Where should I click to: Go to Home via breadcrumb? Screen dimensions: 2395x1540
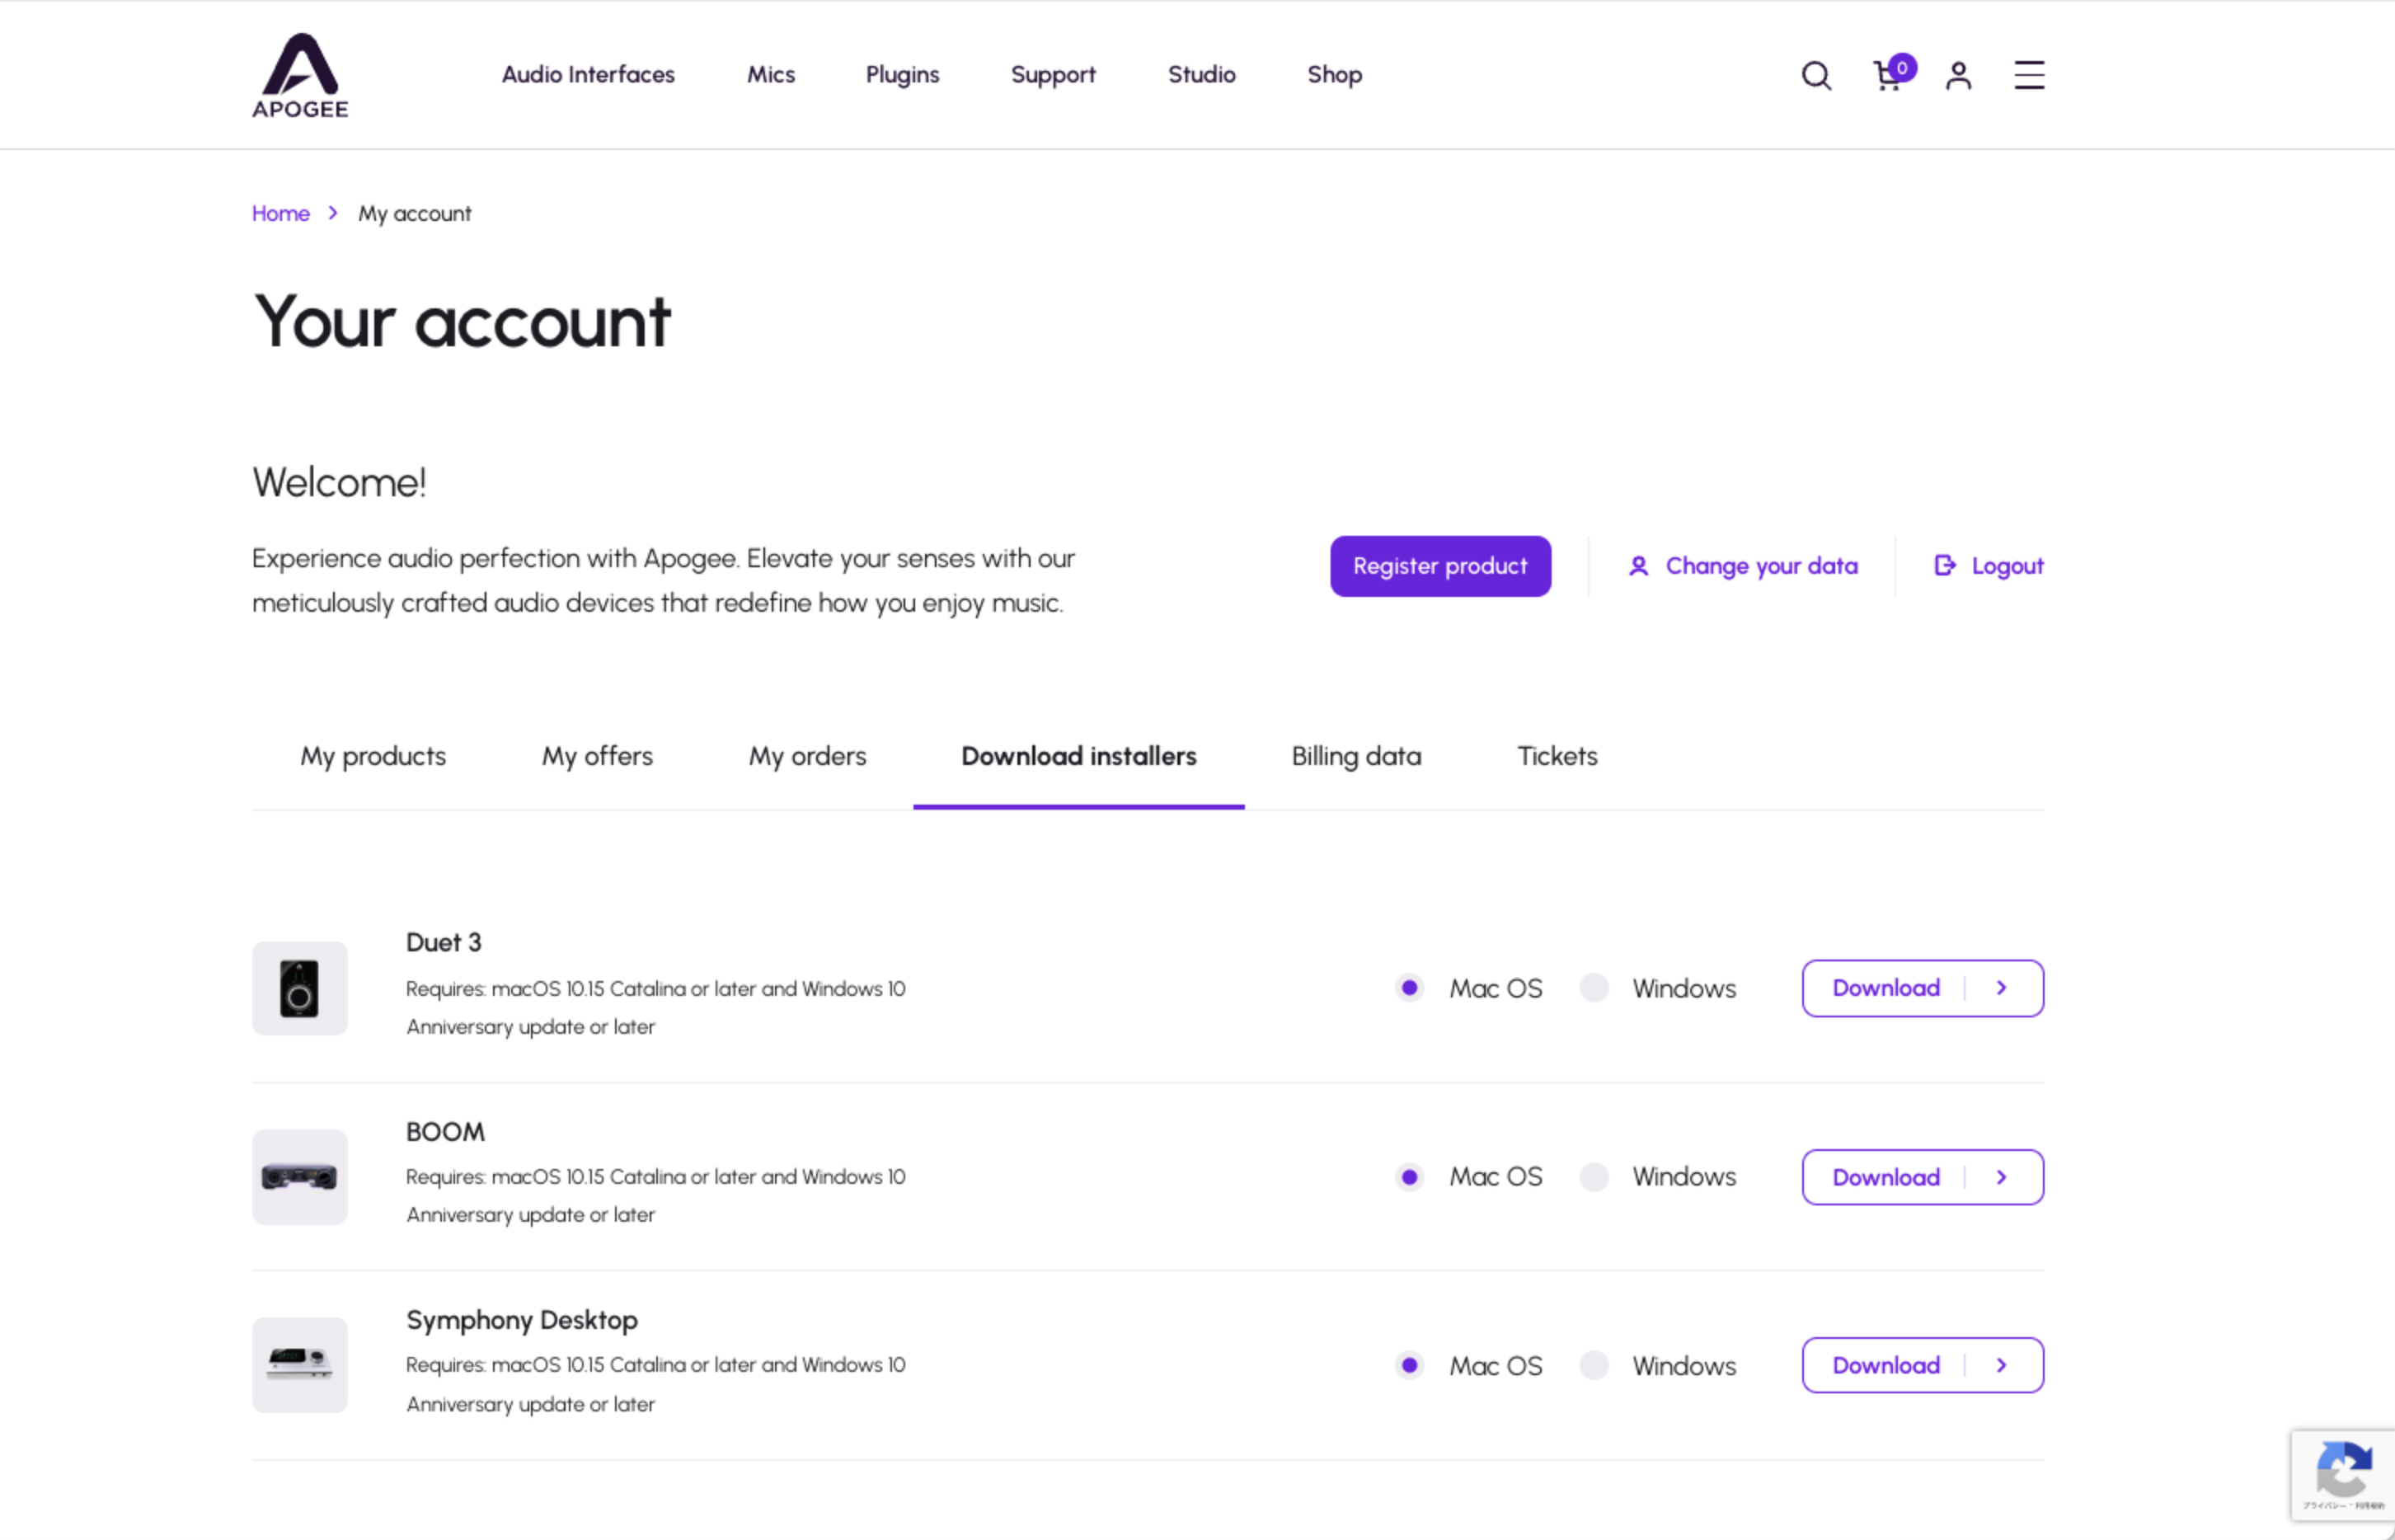point(280,213)
